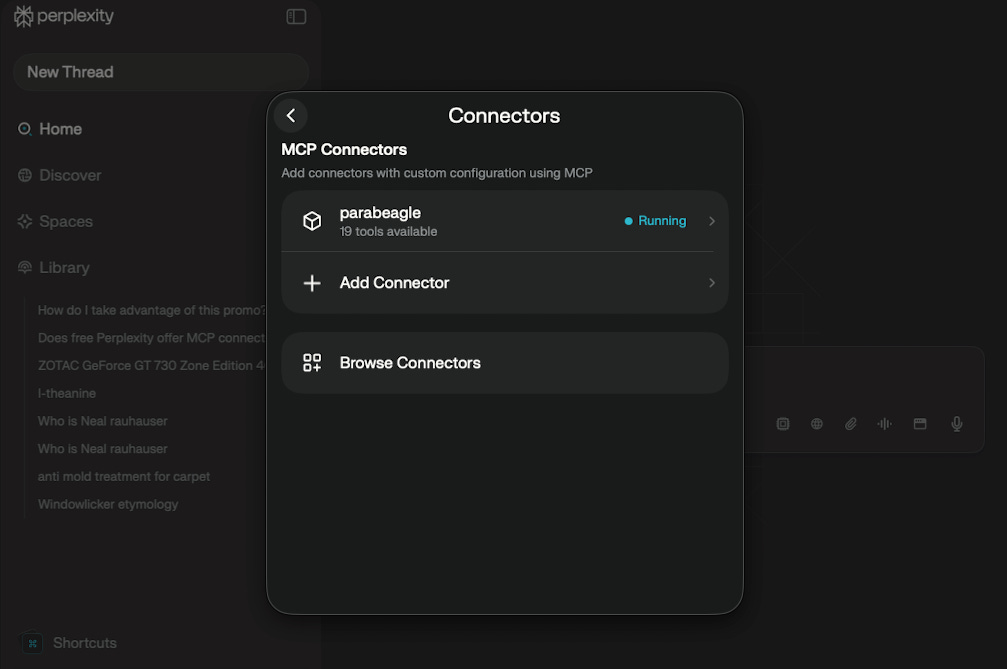Click the Browse Connectors grid icon
The image size is (1007, 669).
tap(312, 363)
